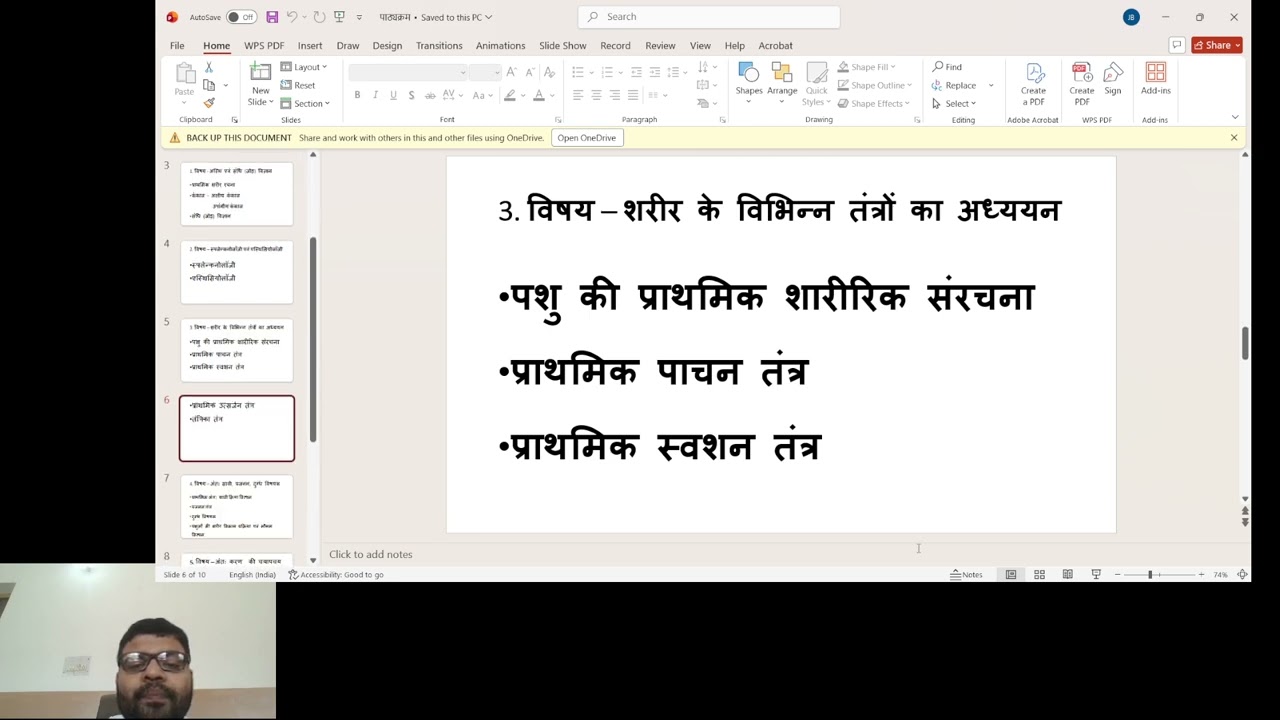The image size is (1280, 720).
Task: Open the Transitions ribbon tab
Action: [x=439, y=45]
